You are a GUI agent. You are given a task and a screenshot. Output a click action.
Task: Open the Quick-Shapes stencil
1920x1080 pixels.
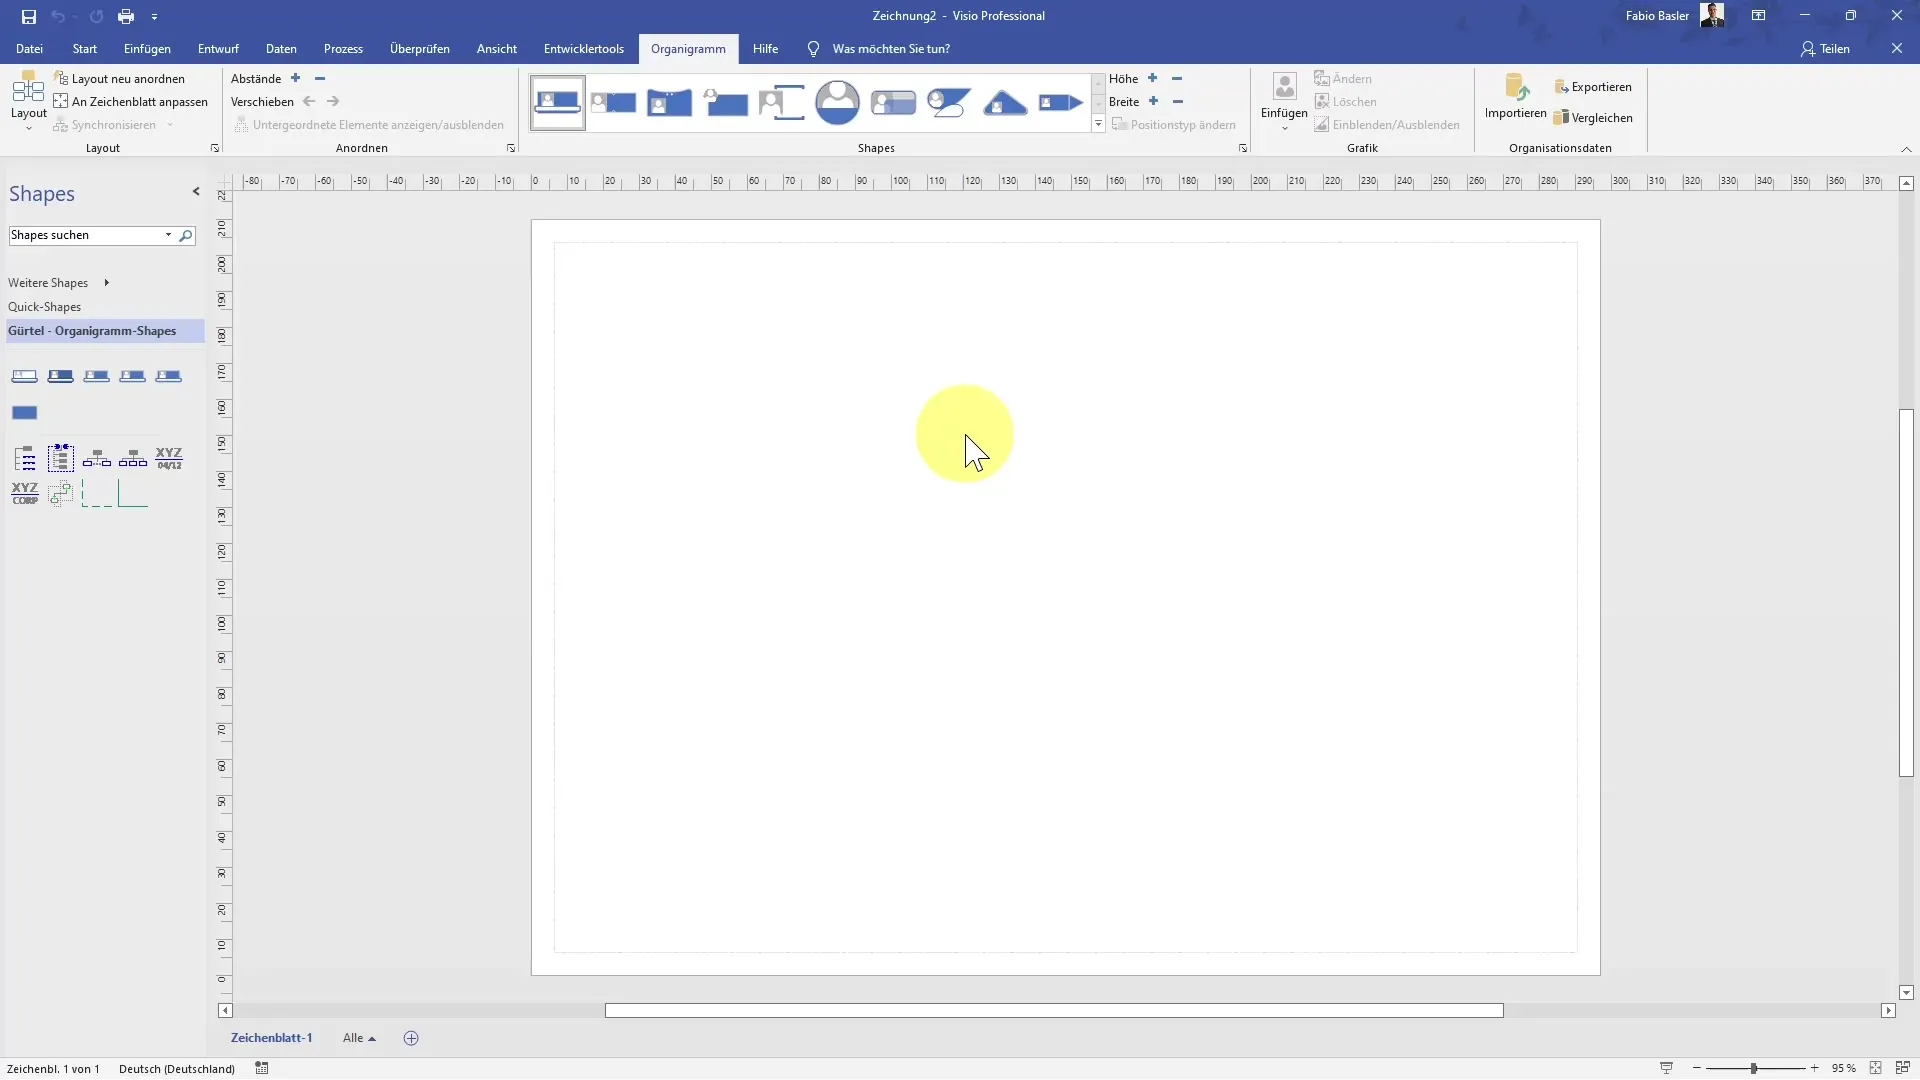pos(45,307)
